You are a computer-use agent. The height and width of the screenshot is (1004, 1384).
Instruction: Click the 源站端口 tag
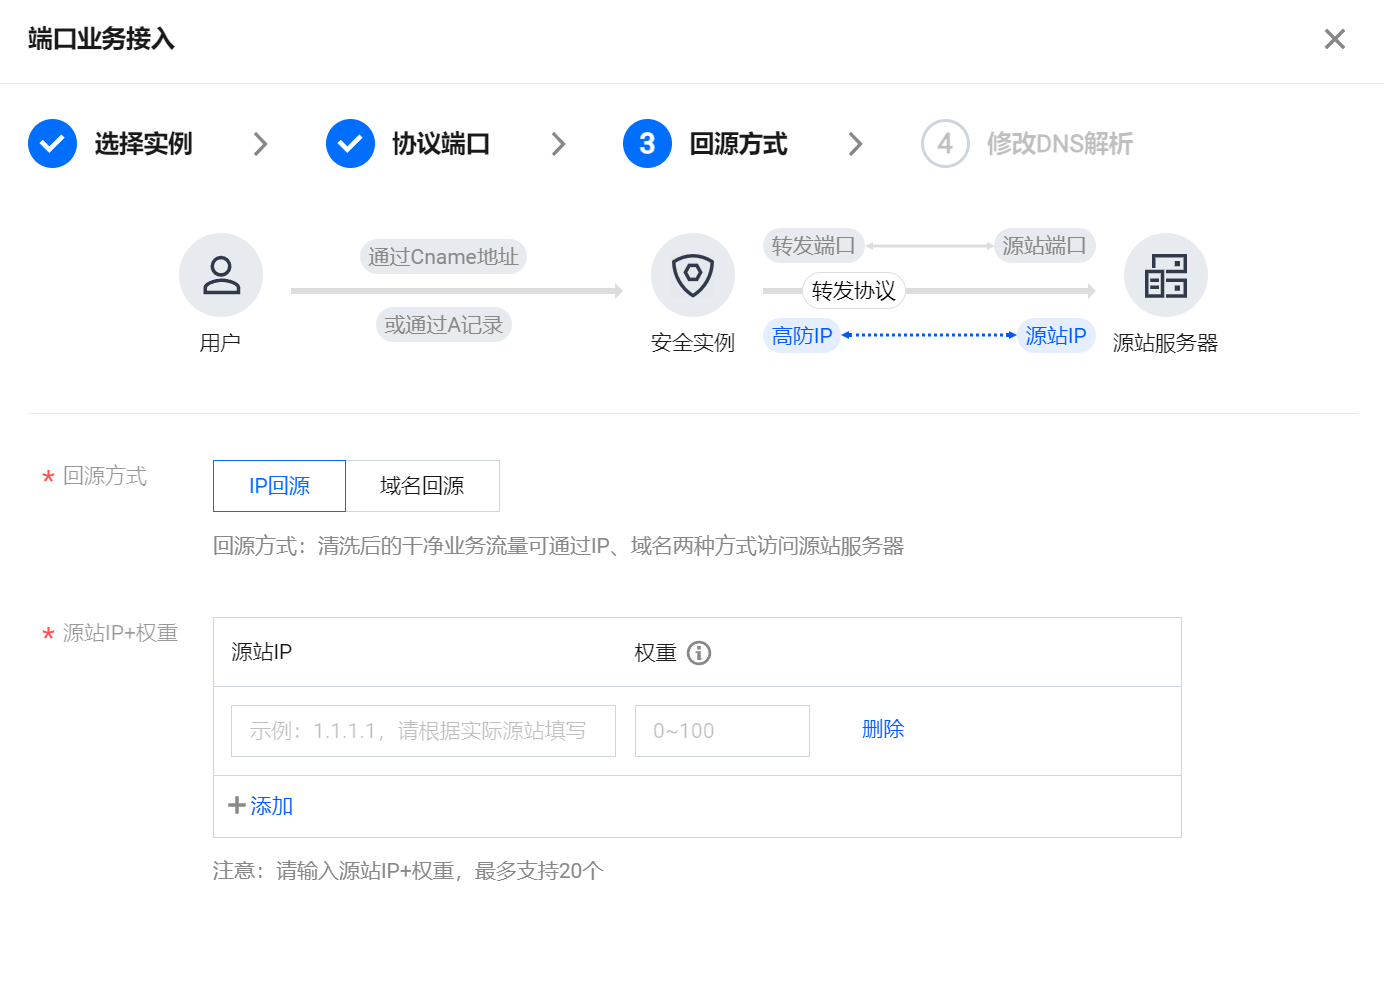point(1045,246)
